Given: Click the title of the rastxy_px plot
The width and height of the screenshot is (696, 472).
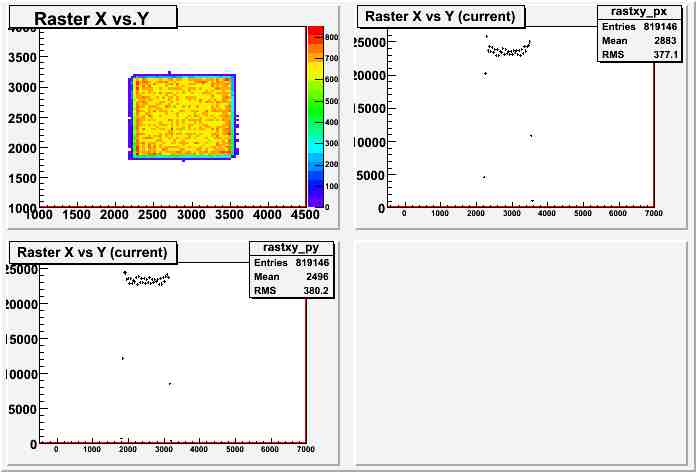Looking at the screenshot, I should (x=440, y=17).
